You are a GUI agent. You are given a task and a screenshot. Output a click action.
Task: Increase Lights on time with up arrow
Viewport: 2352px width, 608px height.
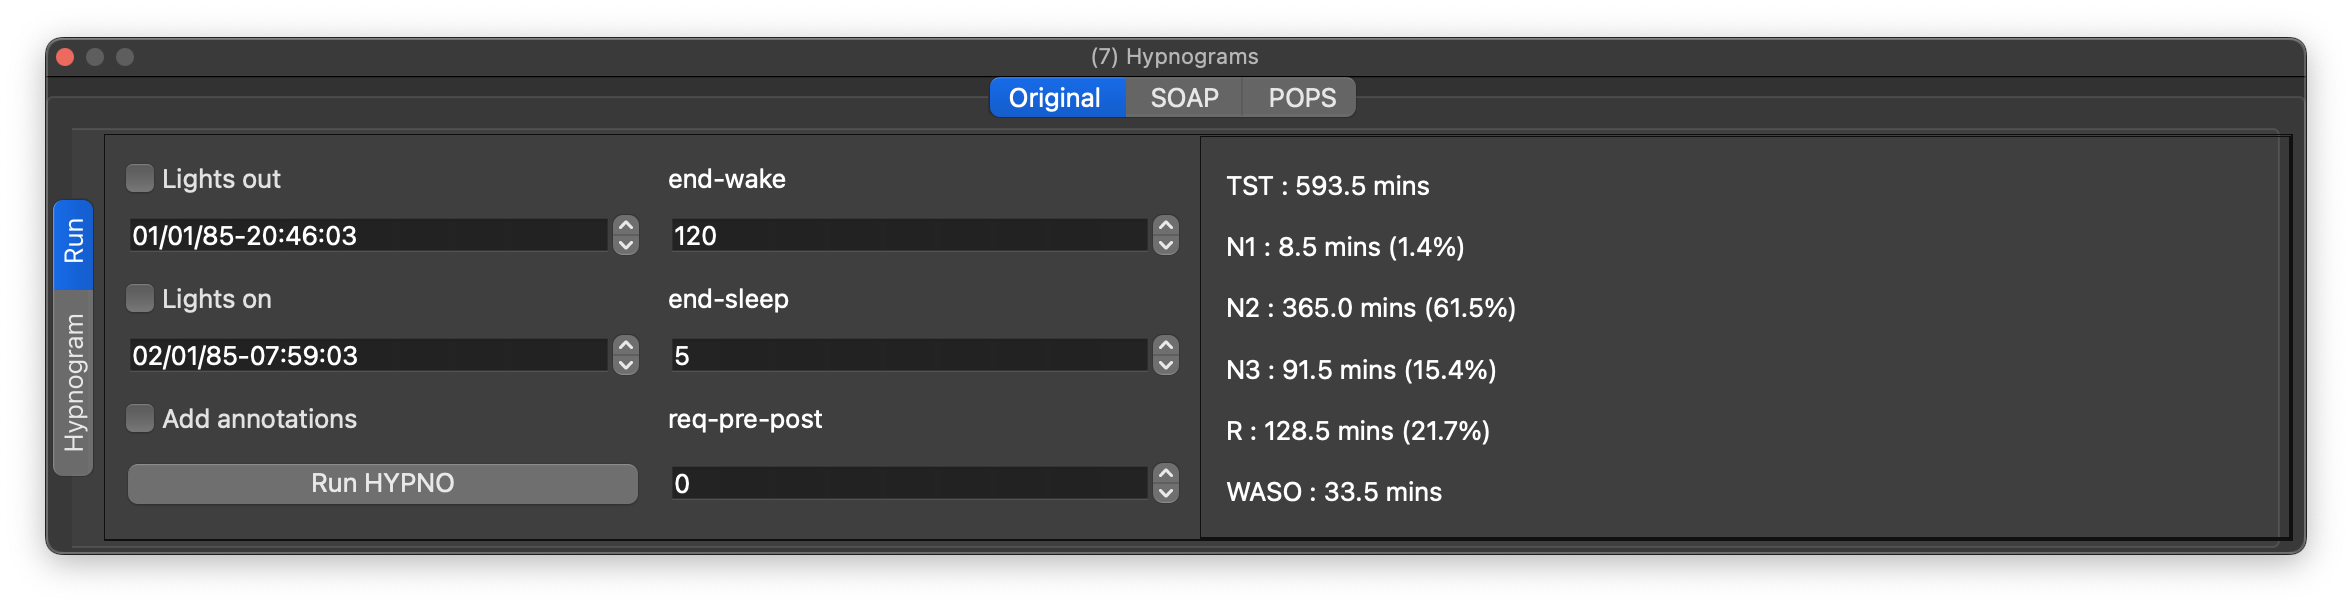tap(626, 346)
